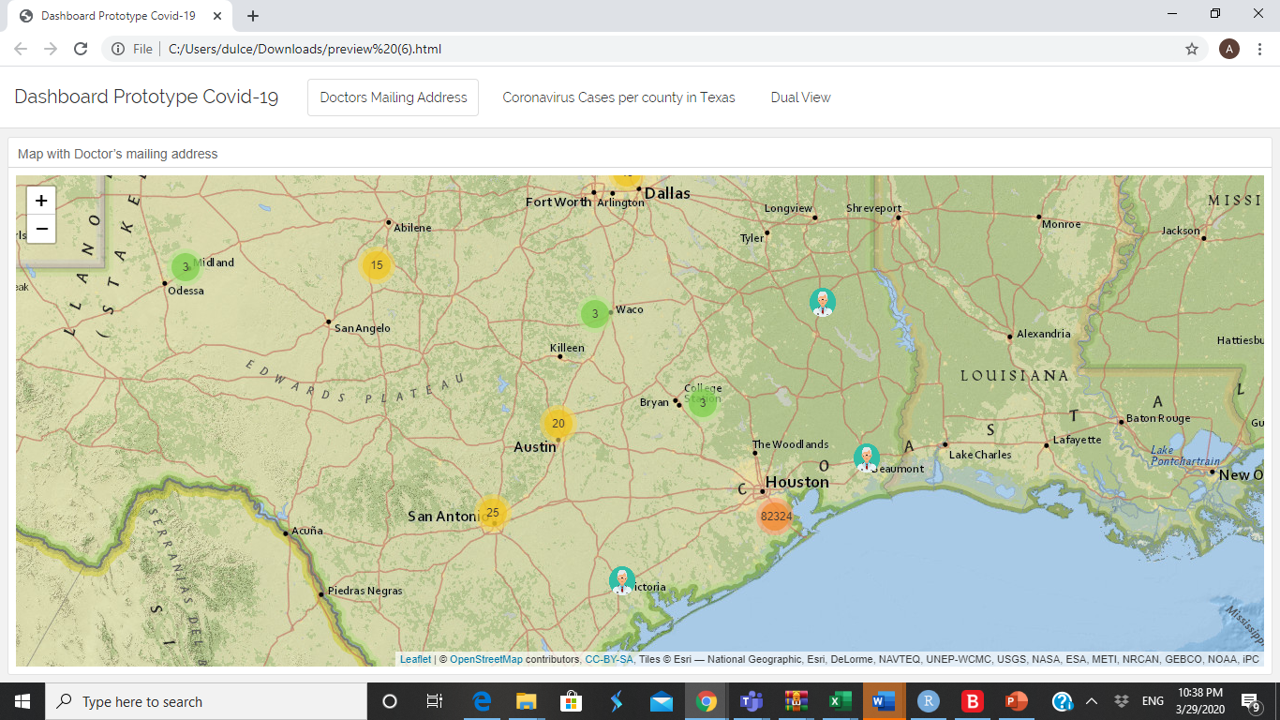Switch to PowerPoint from the taskbar

click(1017, 702)
